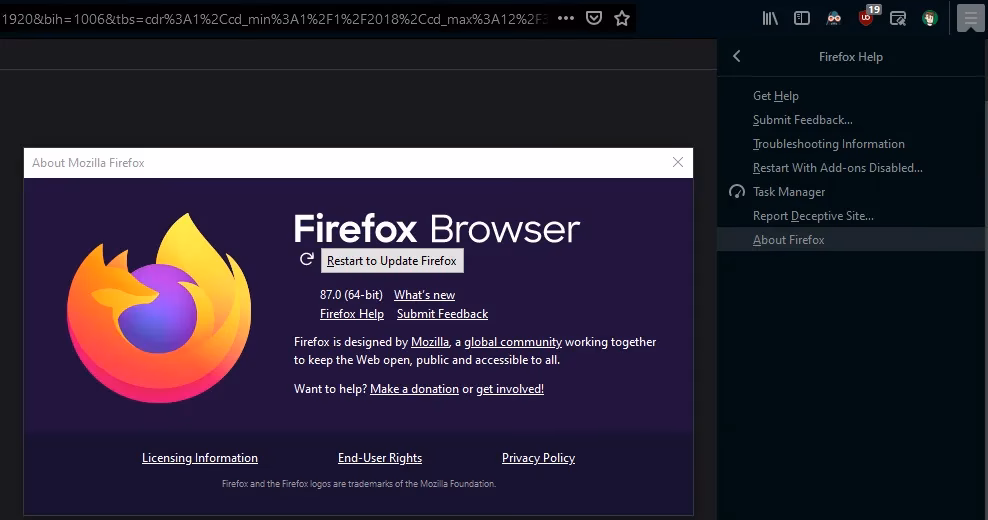Viewport: 988px width, 520px height.
Task: Open End-User Rights link
Action: point(380,458)
